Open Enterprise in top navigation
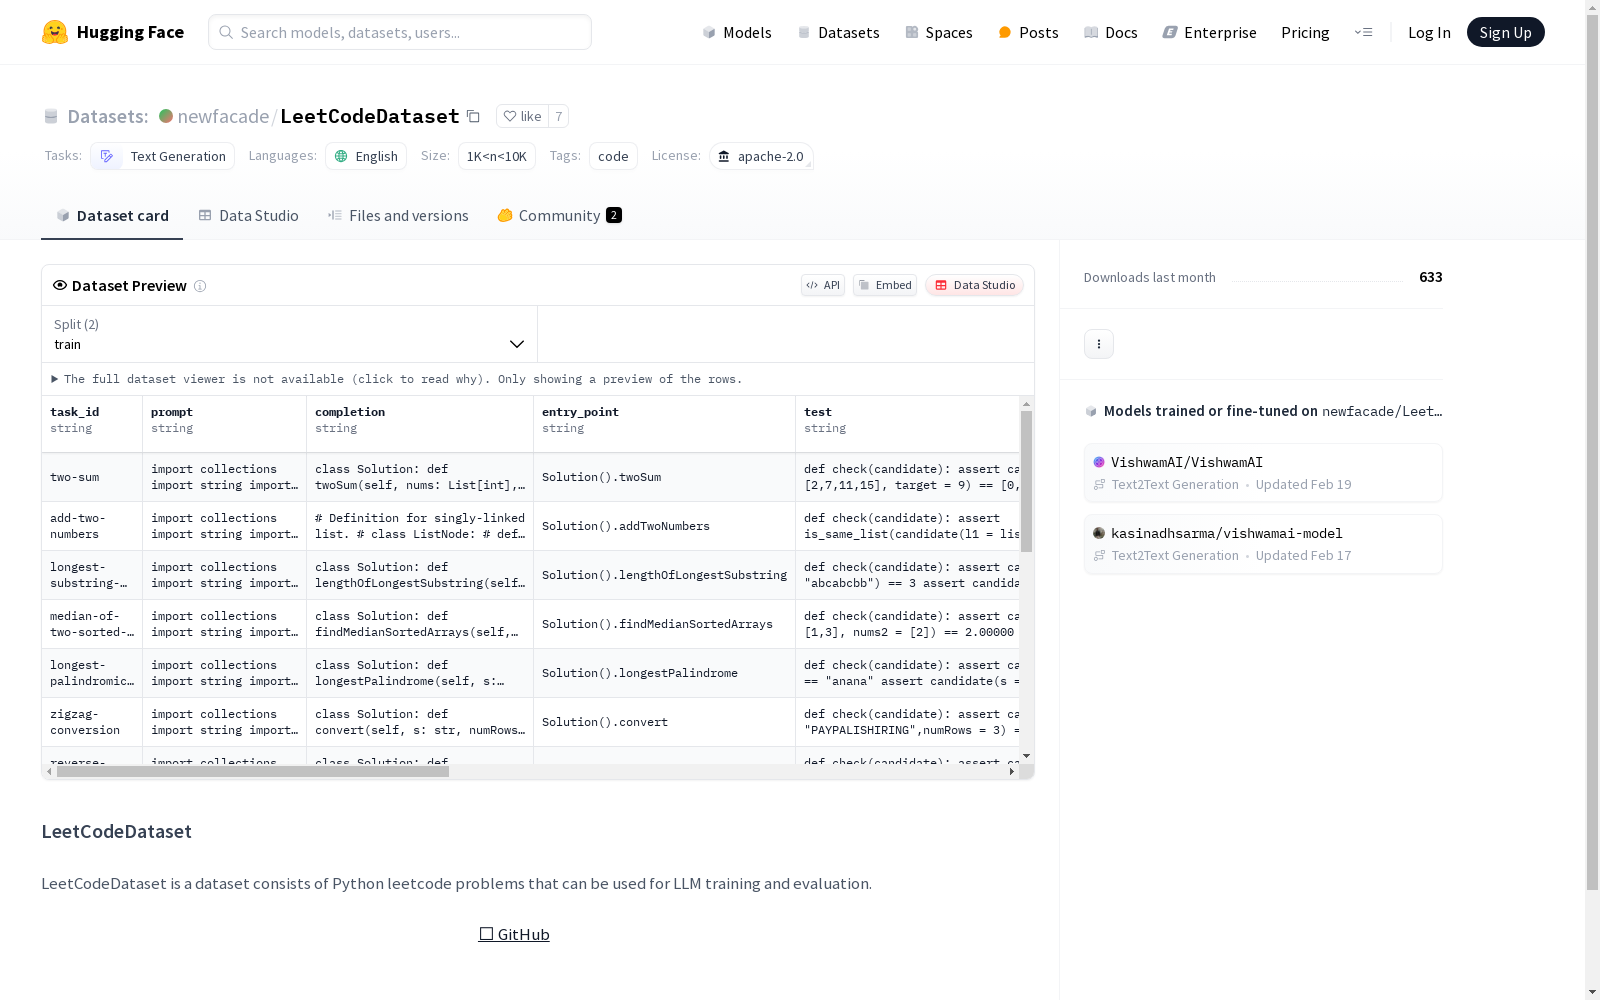This screenshot has width=1600, height=1000. tap(1209, 32)
